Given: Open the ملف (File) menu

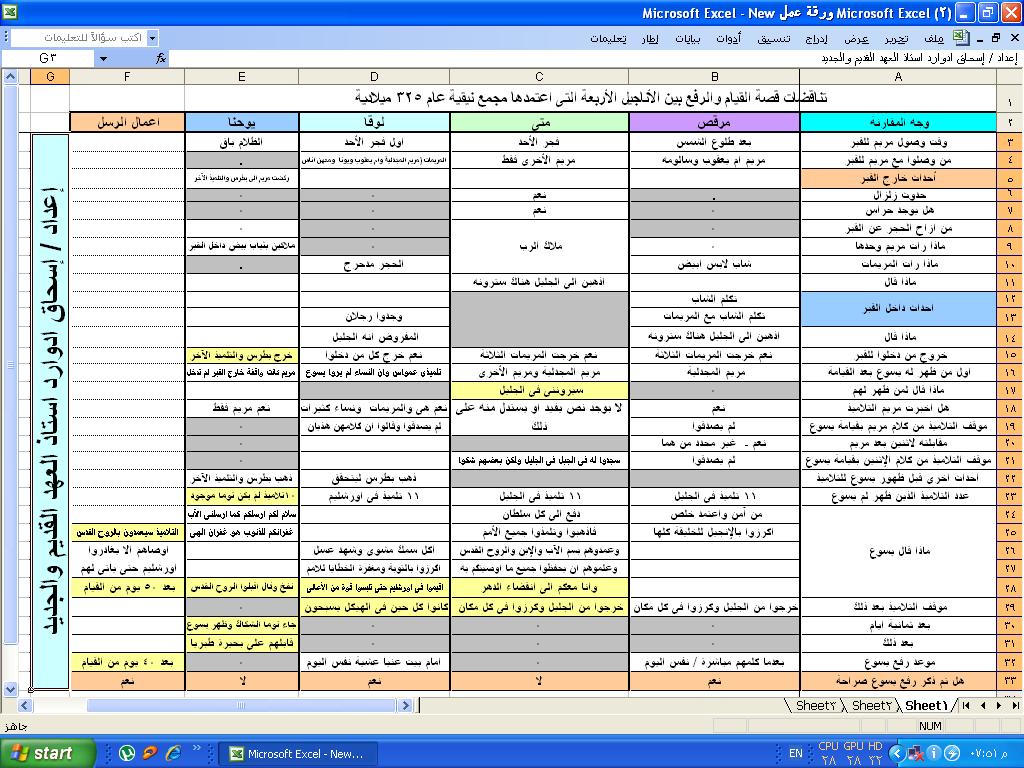Looking at the screenshot, I should [933, 38].
